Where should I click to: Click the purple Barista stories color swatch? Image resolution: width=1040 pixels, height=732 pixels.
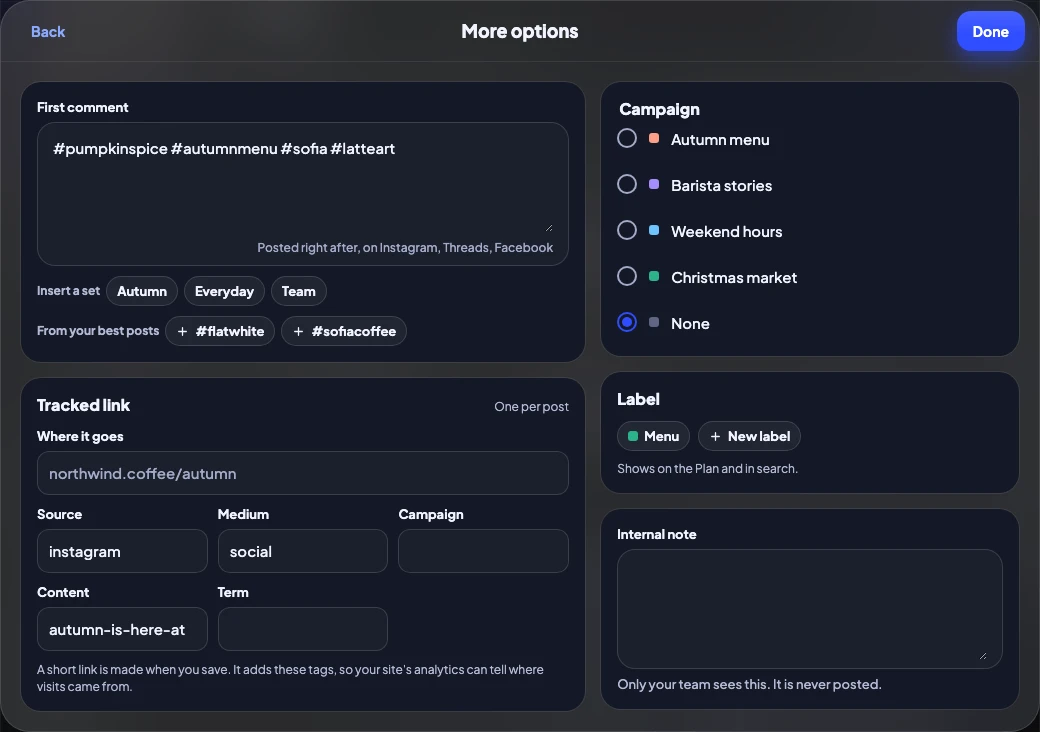pyautogui.click(x=654, y=184)
